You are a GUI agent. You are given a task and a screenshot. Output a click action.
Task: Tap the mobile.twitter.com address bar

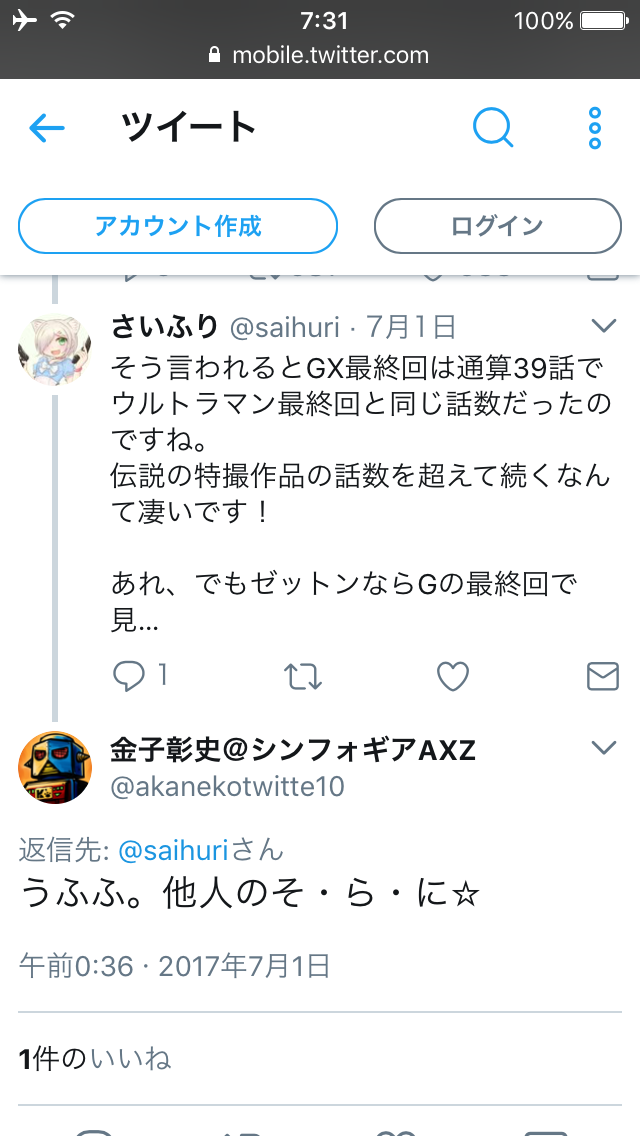[x=320, y=55]
